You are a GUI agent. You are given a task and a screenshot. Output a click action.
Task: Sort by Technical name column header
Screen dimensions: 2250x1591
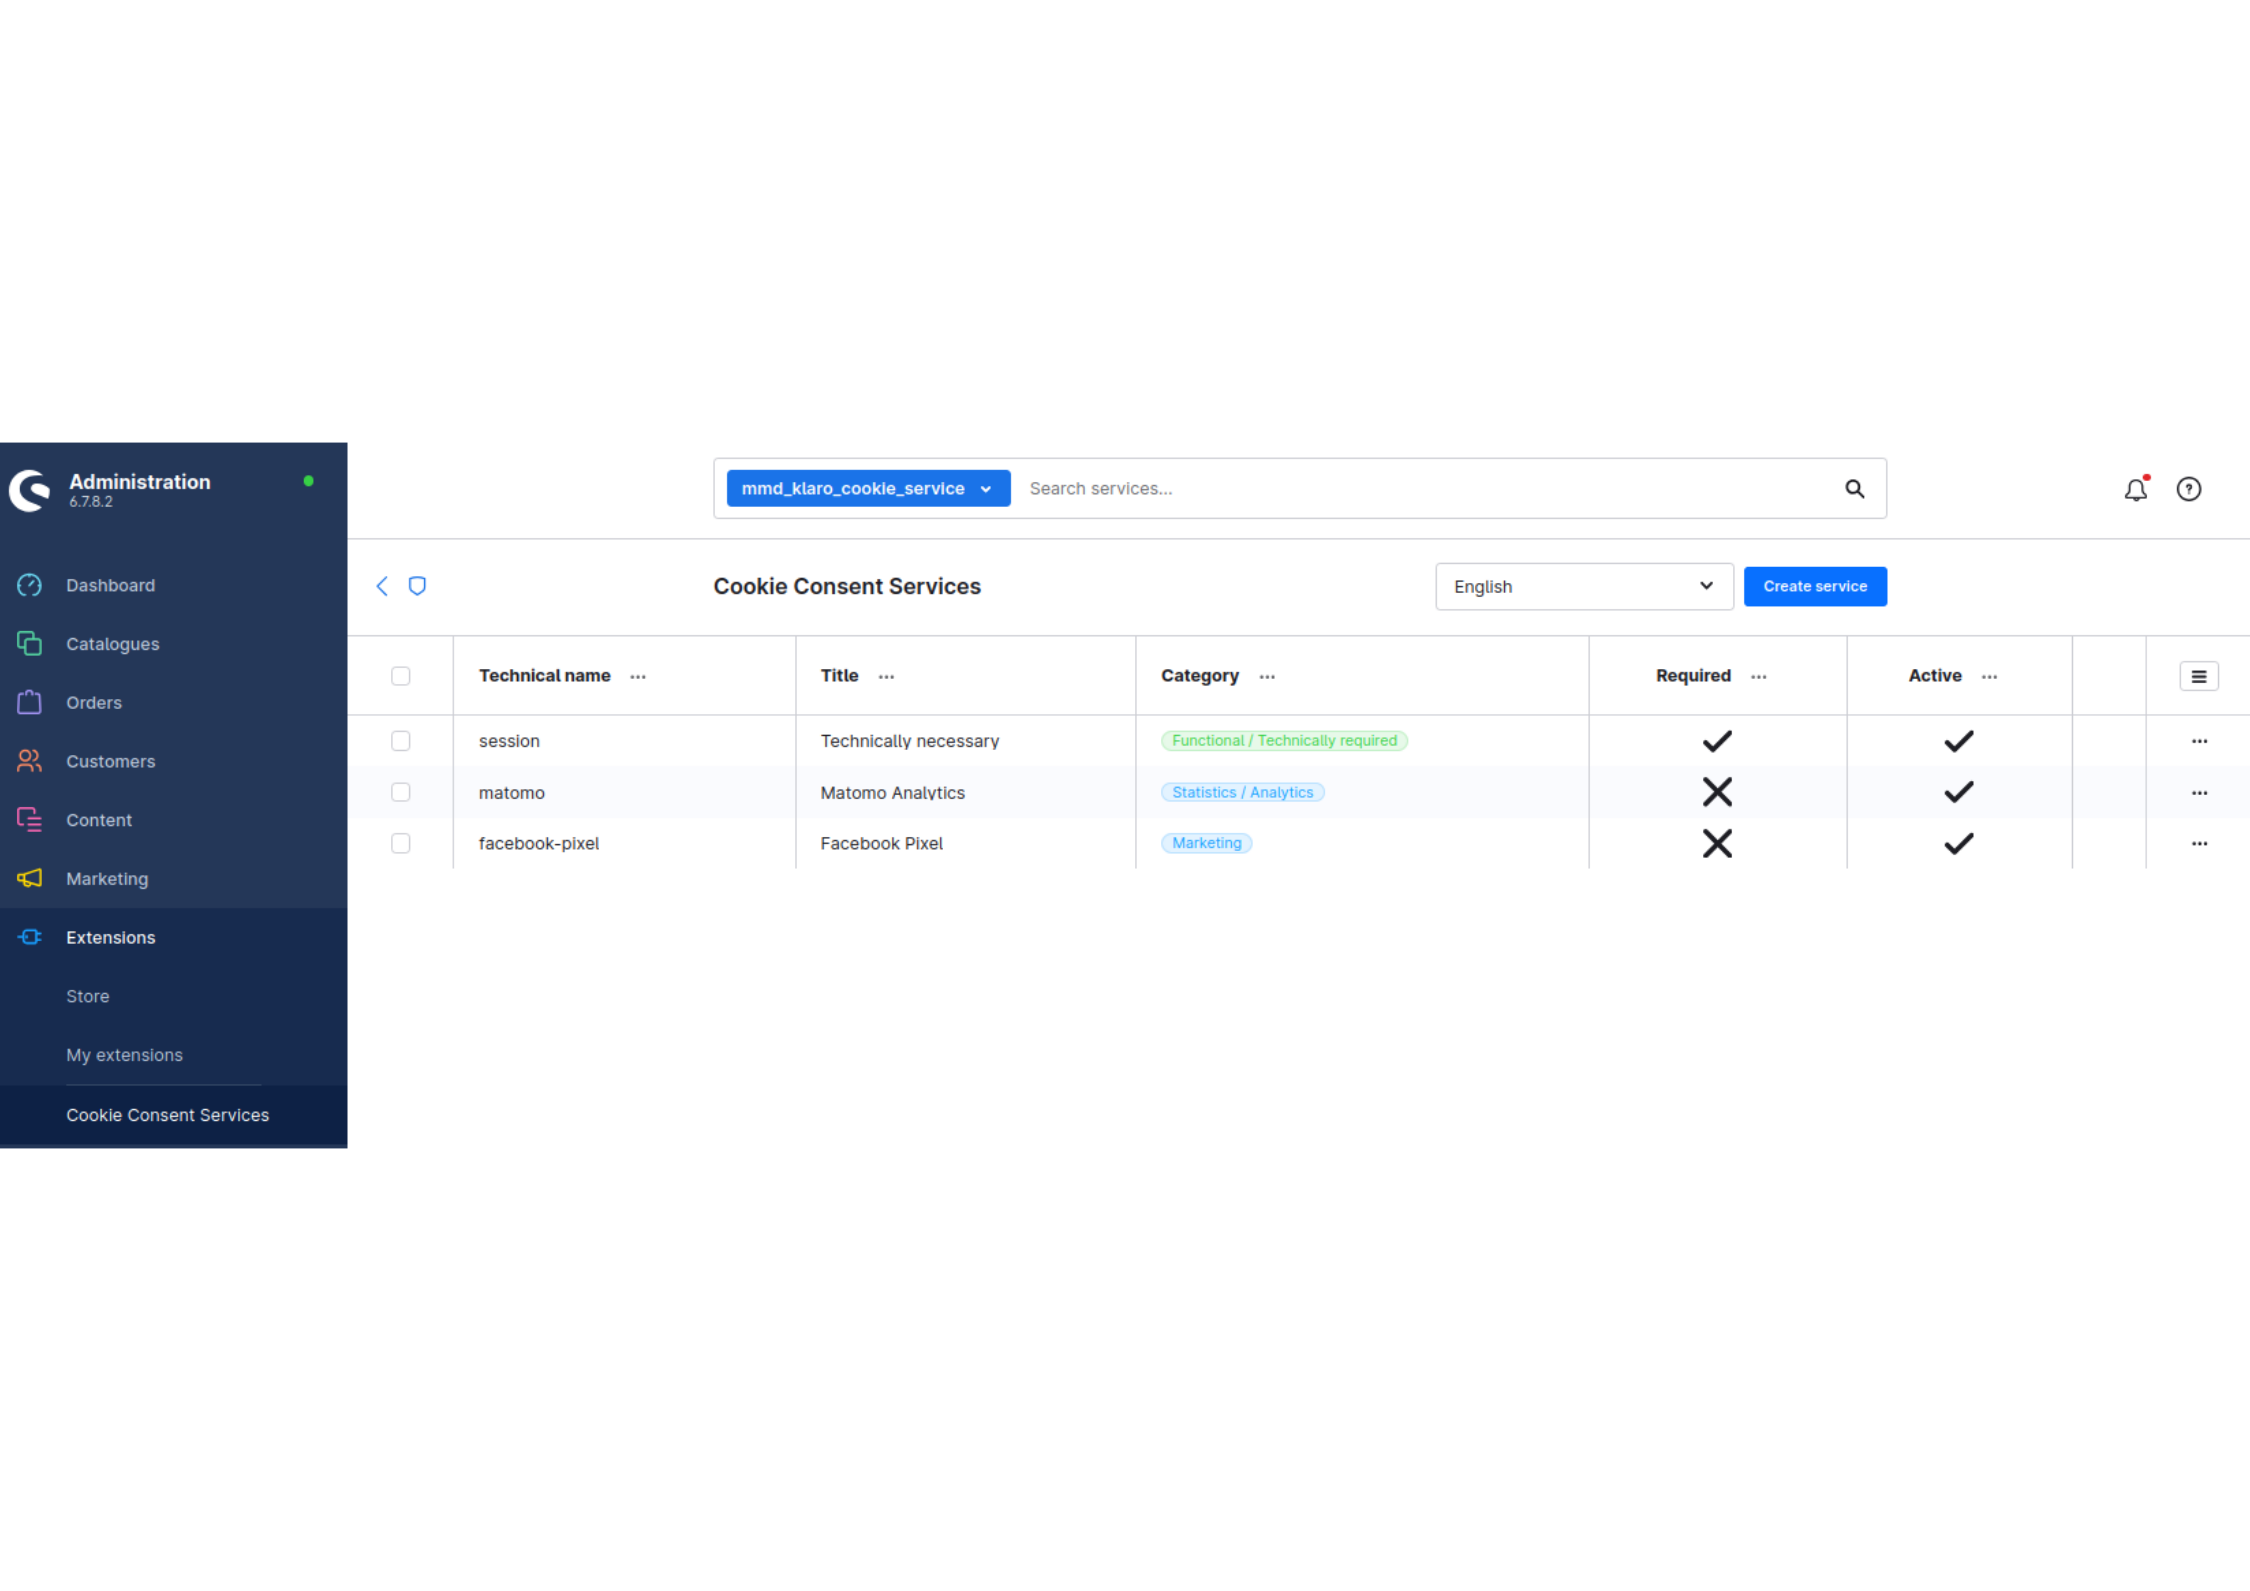[544, 676]
